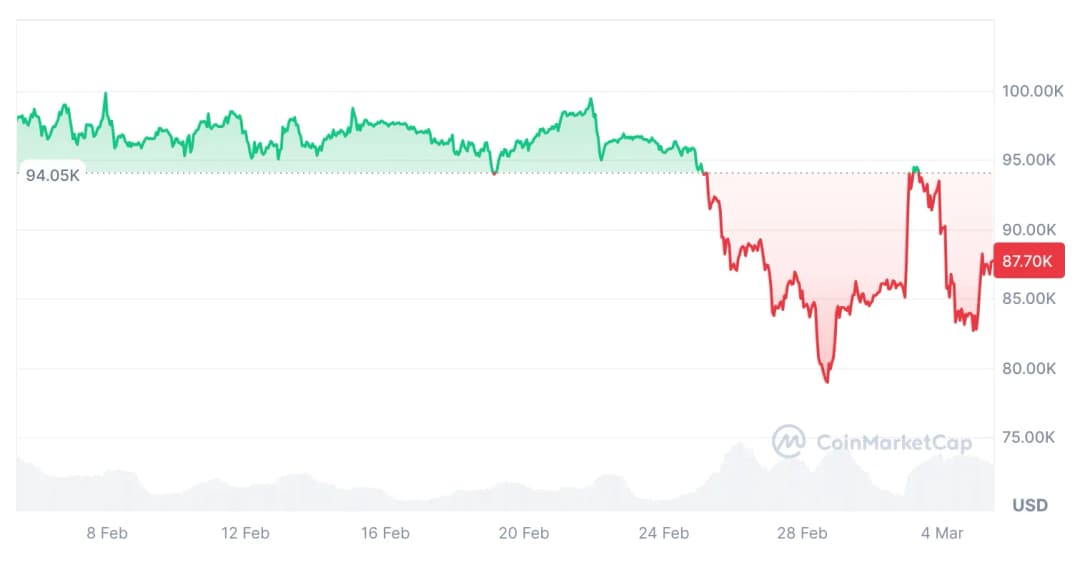
Task: Click the 75.00K price axis label
Action: click(1030, 437)
